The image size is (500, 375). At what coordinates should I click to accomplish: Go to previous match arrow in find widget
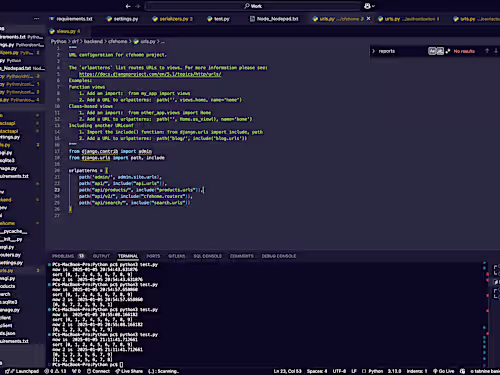click(487, 51)
